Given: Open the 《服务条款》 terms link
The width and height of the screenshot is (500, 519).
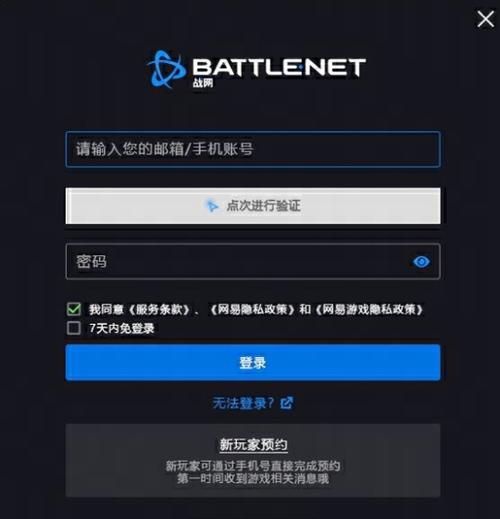Looking at the screenshot, I should tap(159, 310).
